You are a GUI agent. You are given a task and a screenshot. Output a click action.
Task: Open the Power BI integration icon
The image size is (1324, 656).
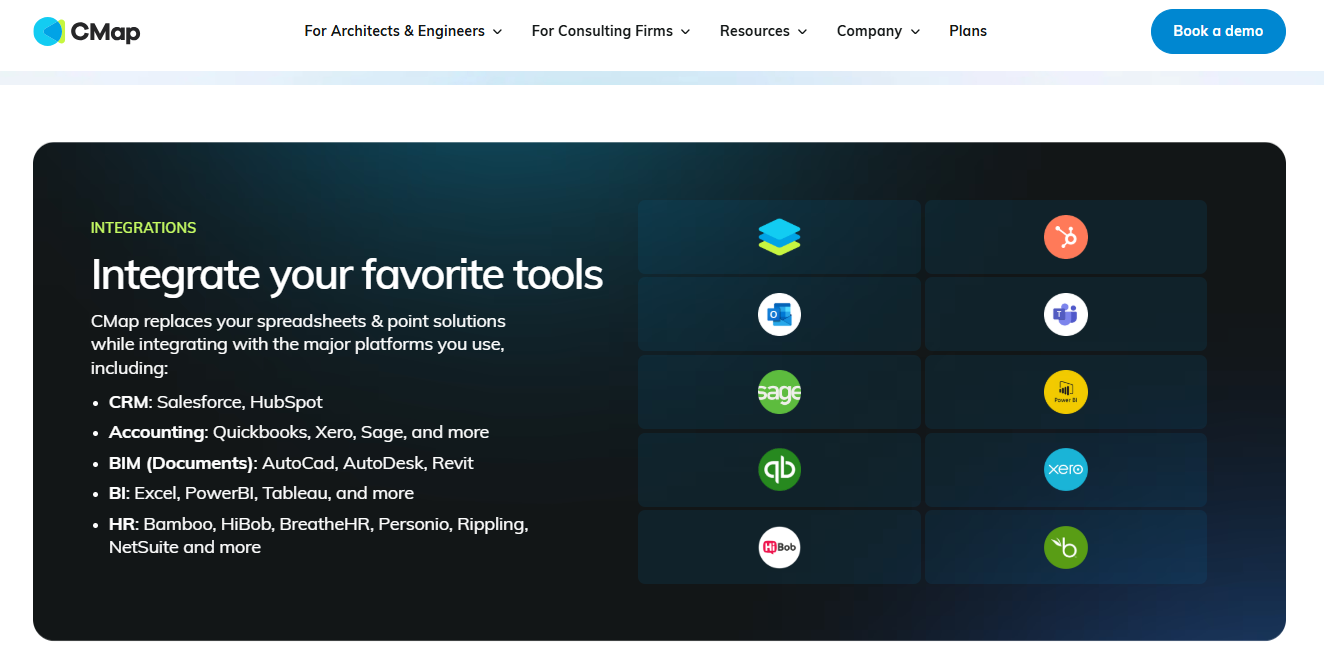(1065, 392)
